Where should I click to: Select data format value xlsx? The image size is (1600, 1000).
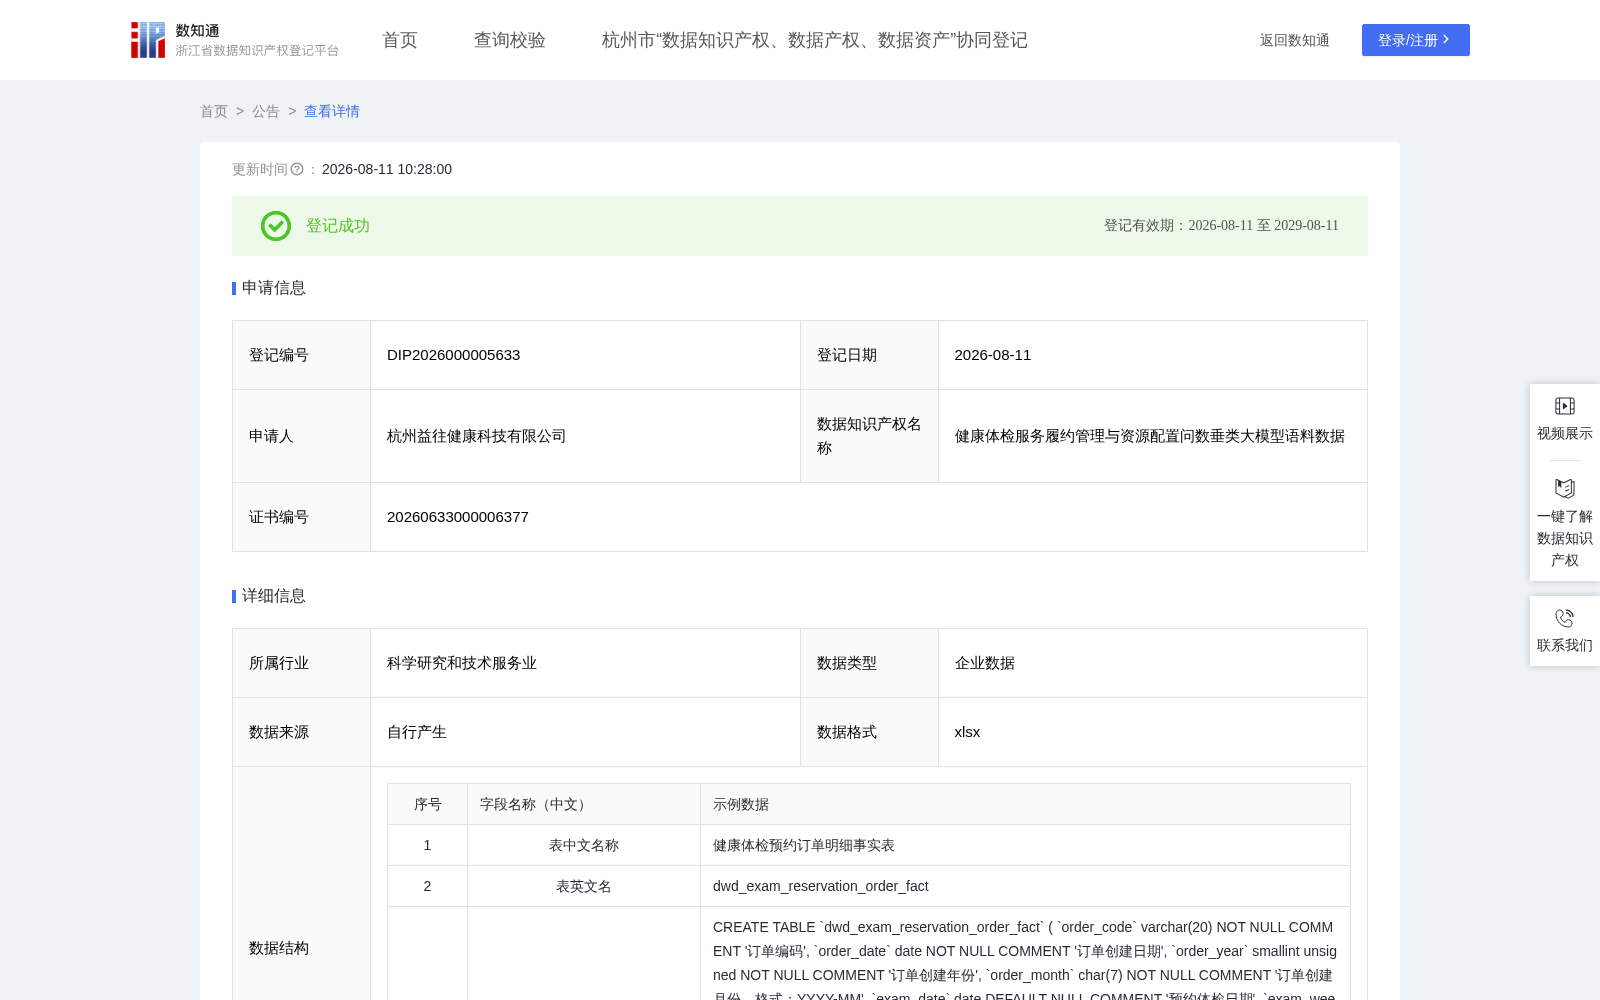click(968, 732)
